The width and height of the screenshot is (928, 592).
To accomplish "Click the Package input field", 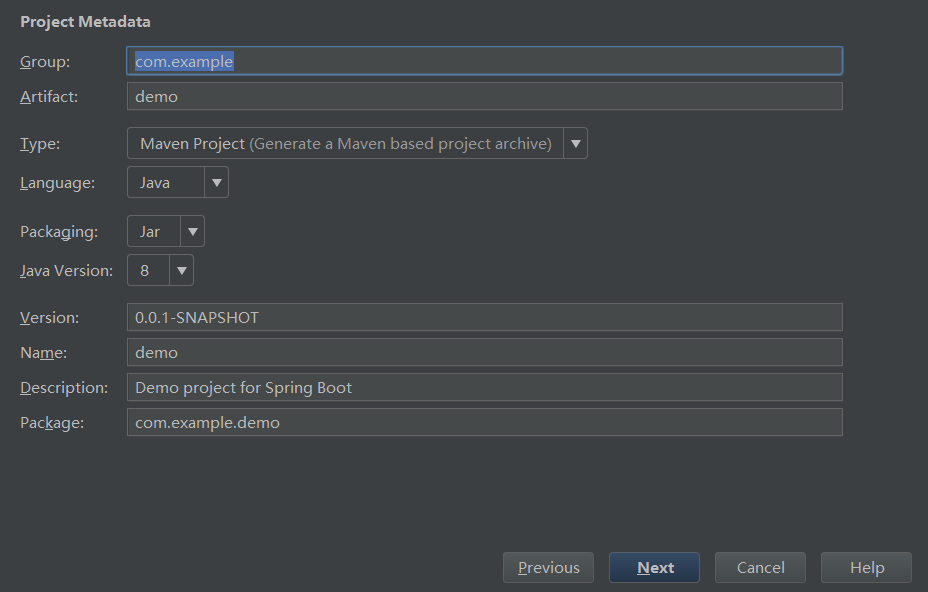I will [484, 422].
